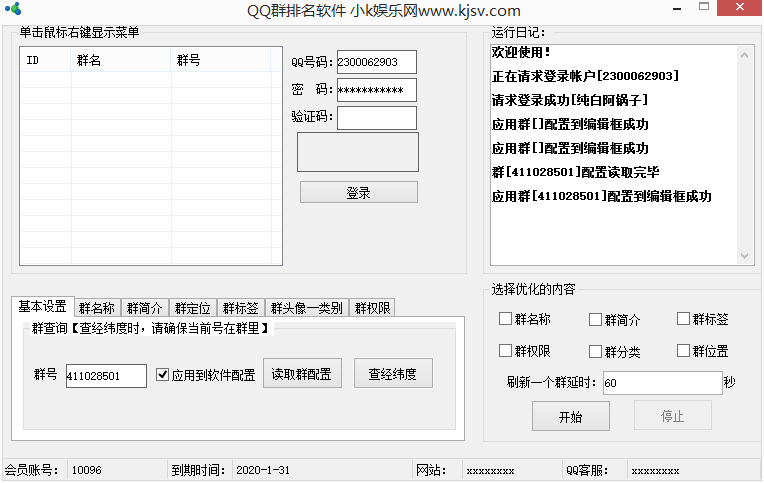Select the 群标签 tab
The width and height of the screenshot is (764, 483).
coord(241,308)
